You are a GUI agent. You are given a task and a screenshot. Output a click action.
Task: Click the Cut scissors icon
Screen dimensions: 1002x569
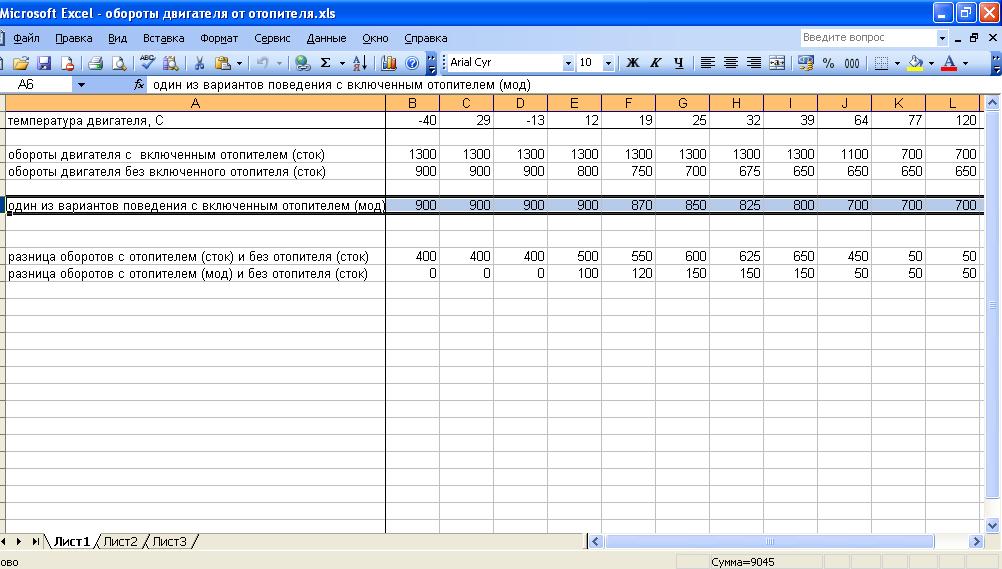coord(199,63)
